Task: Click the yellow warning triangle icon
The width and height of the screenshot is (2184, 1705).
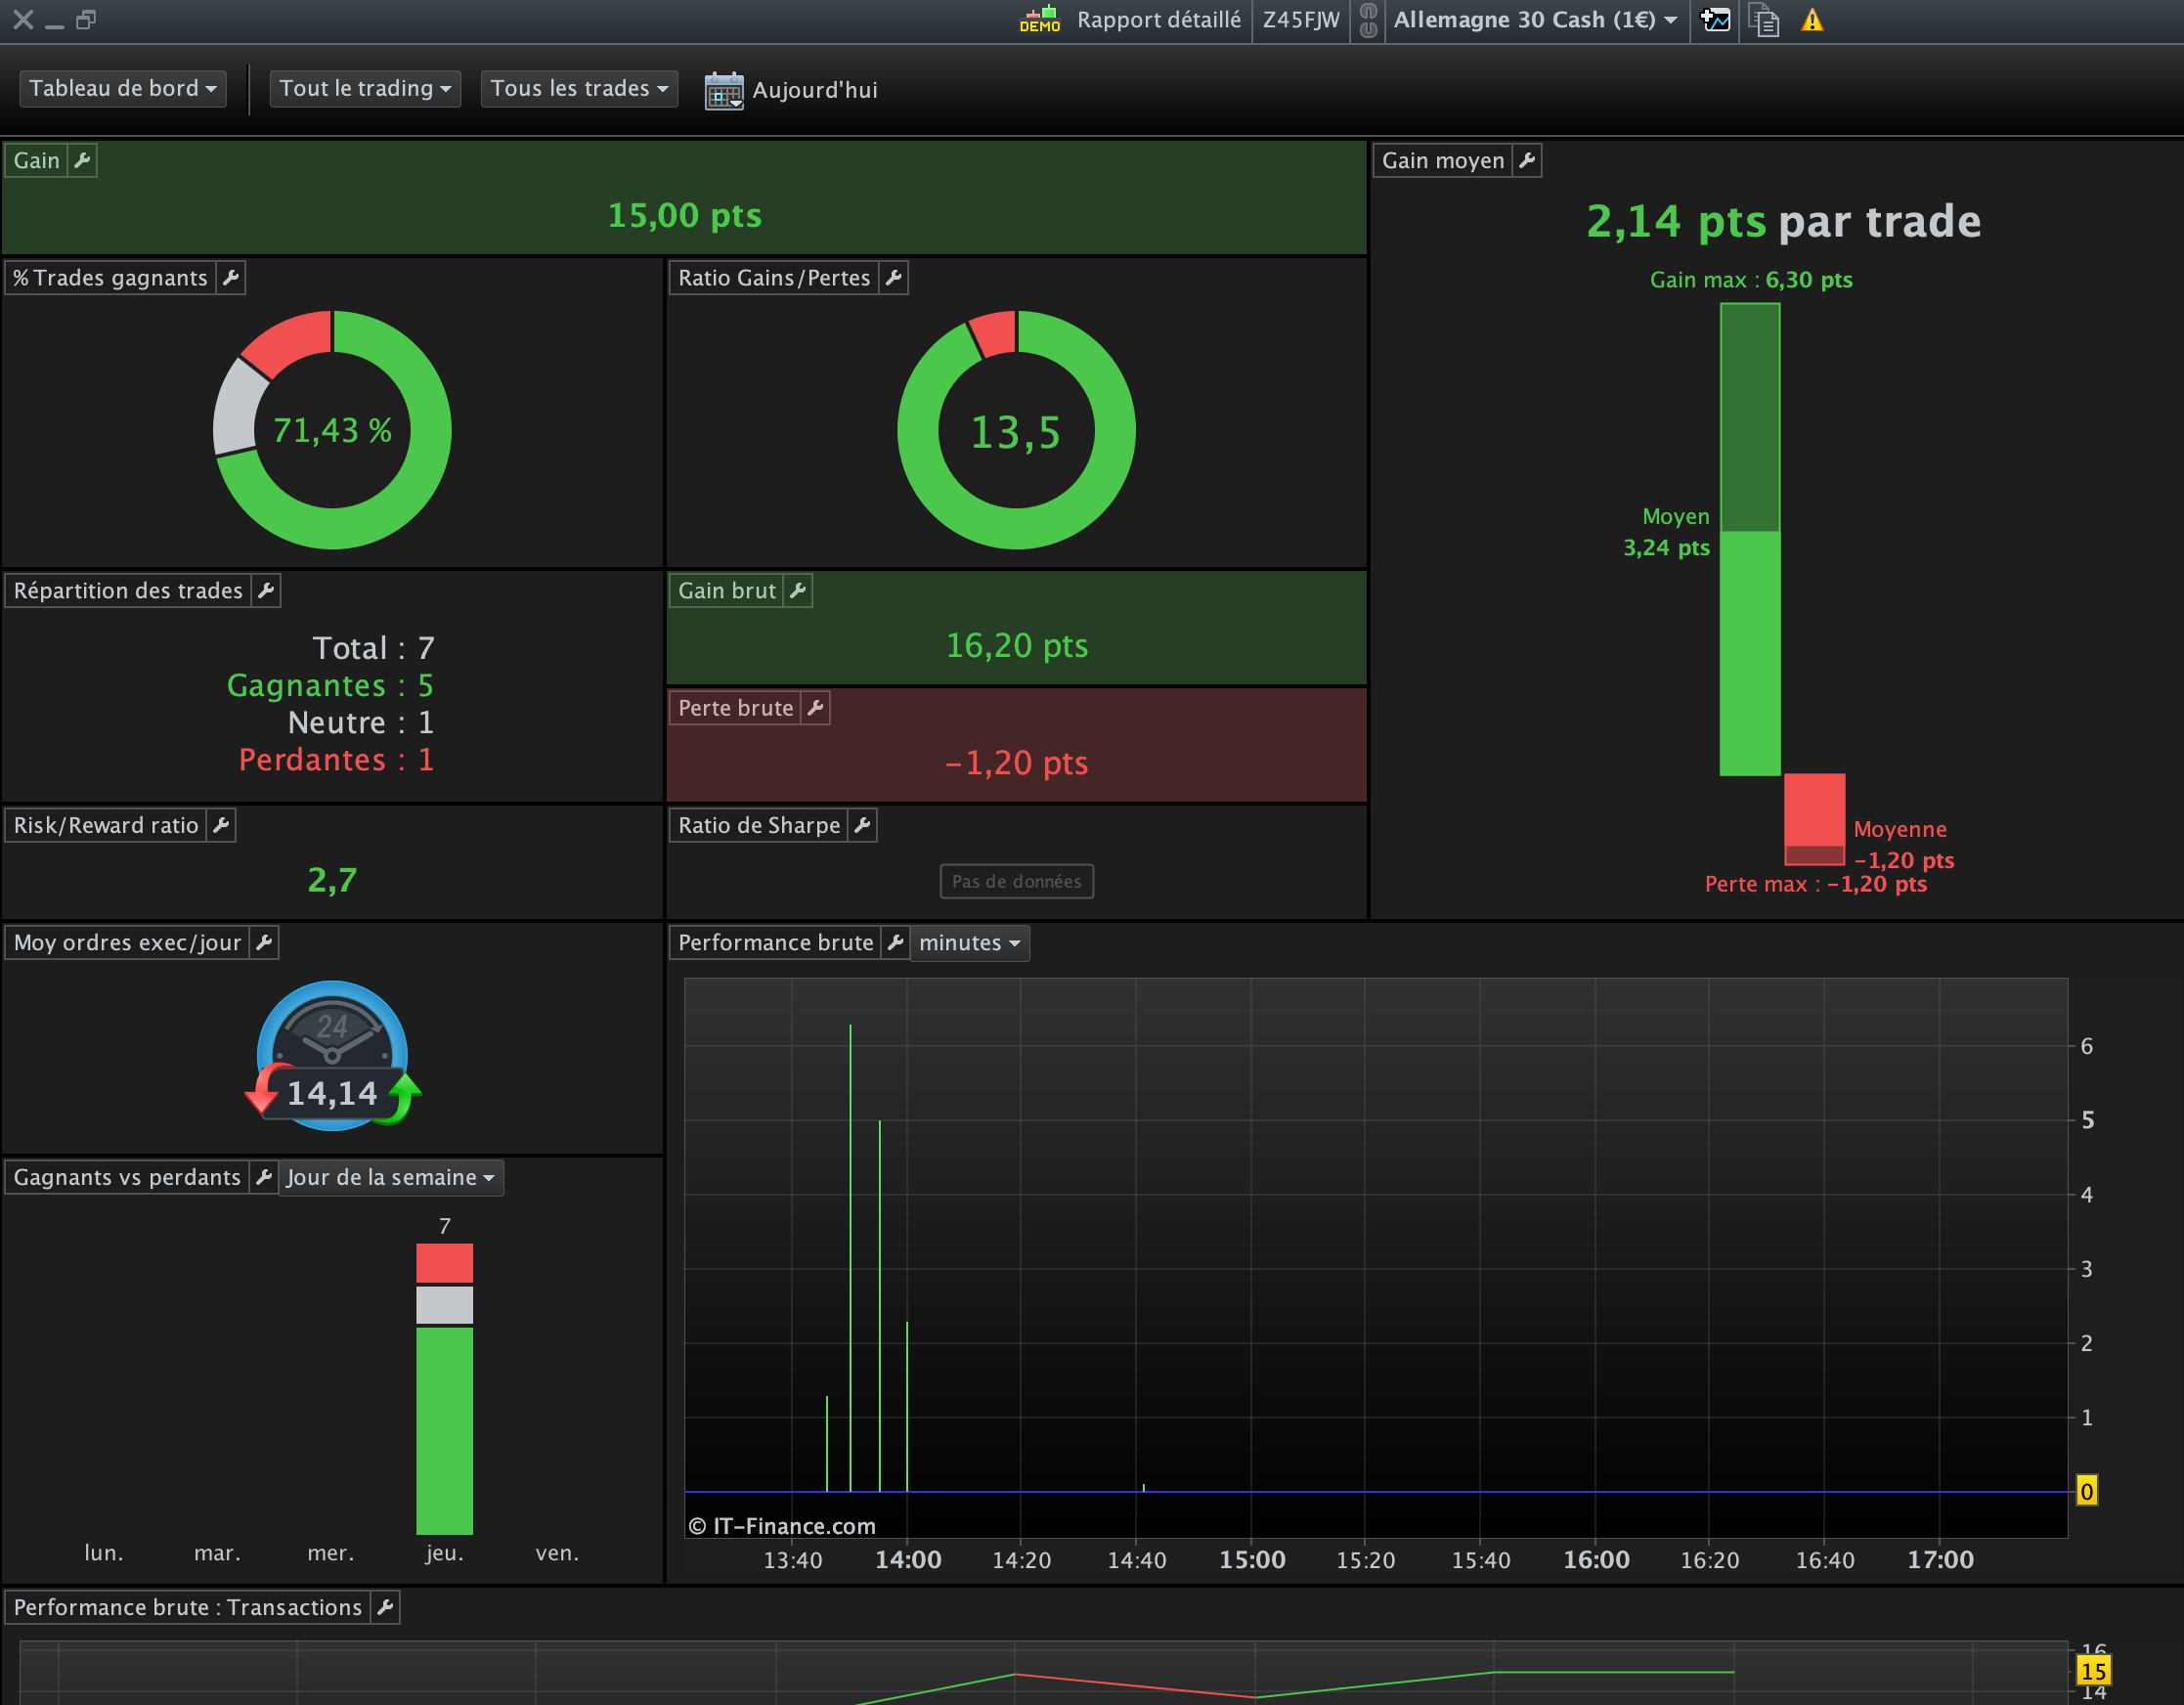Action: tap(1812, 20)
